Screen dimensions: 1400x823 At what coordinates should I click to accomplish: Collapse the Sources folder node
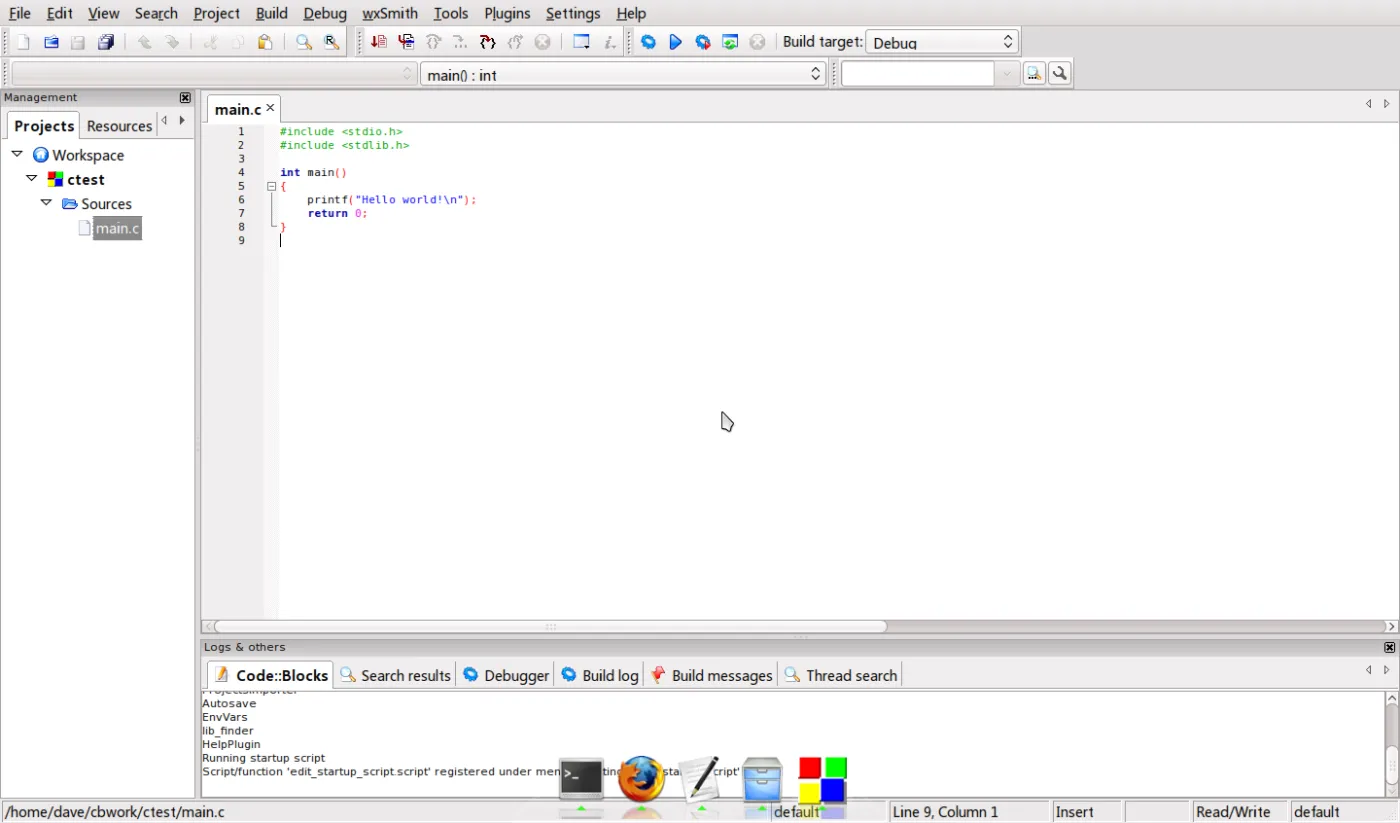tap(46, 202)
